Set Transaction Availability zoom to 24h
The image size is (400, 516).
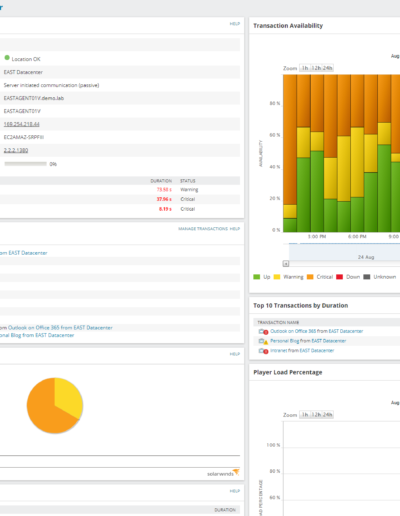point(327,68)
